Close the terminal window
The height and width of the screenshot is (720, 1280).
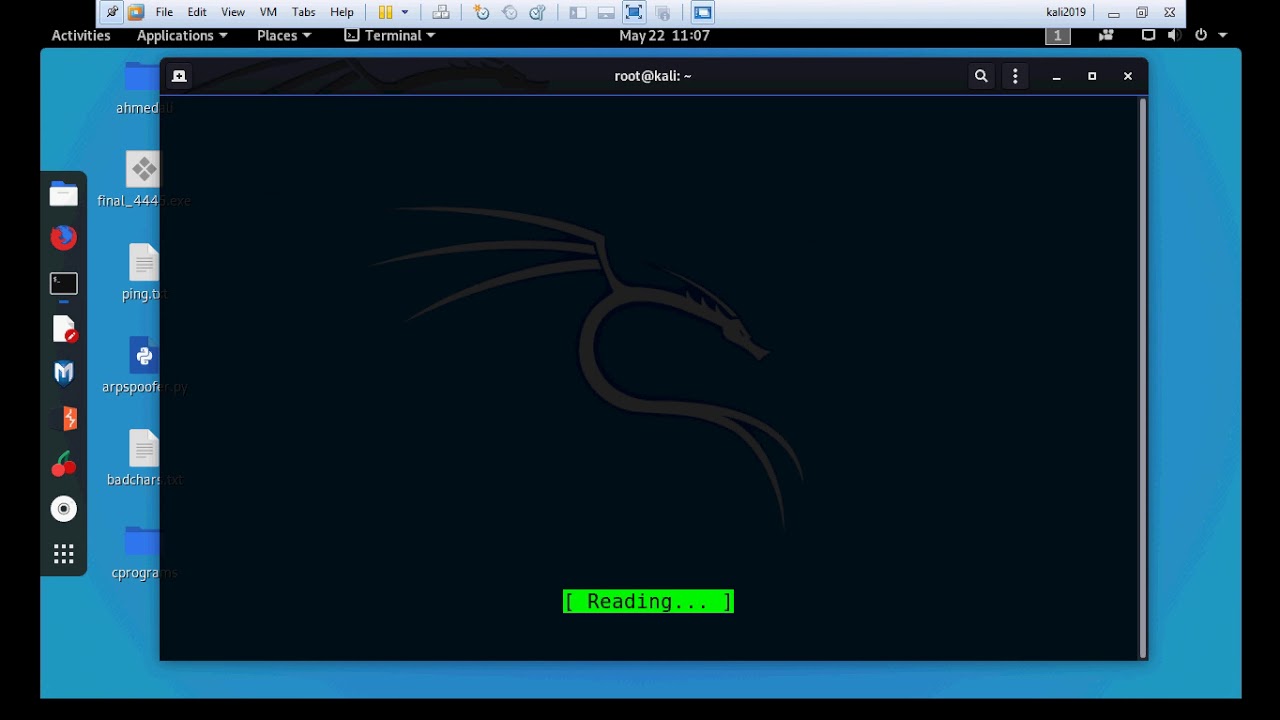[x=1128, y=76]
